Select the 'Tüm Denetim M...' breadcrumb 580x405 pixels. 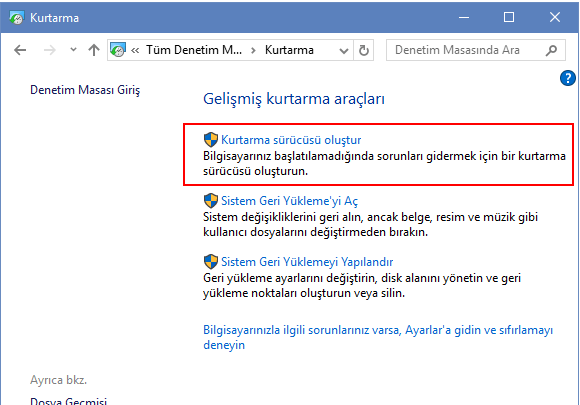pos(194,50)
